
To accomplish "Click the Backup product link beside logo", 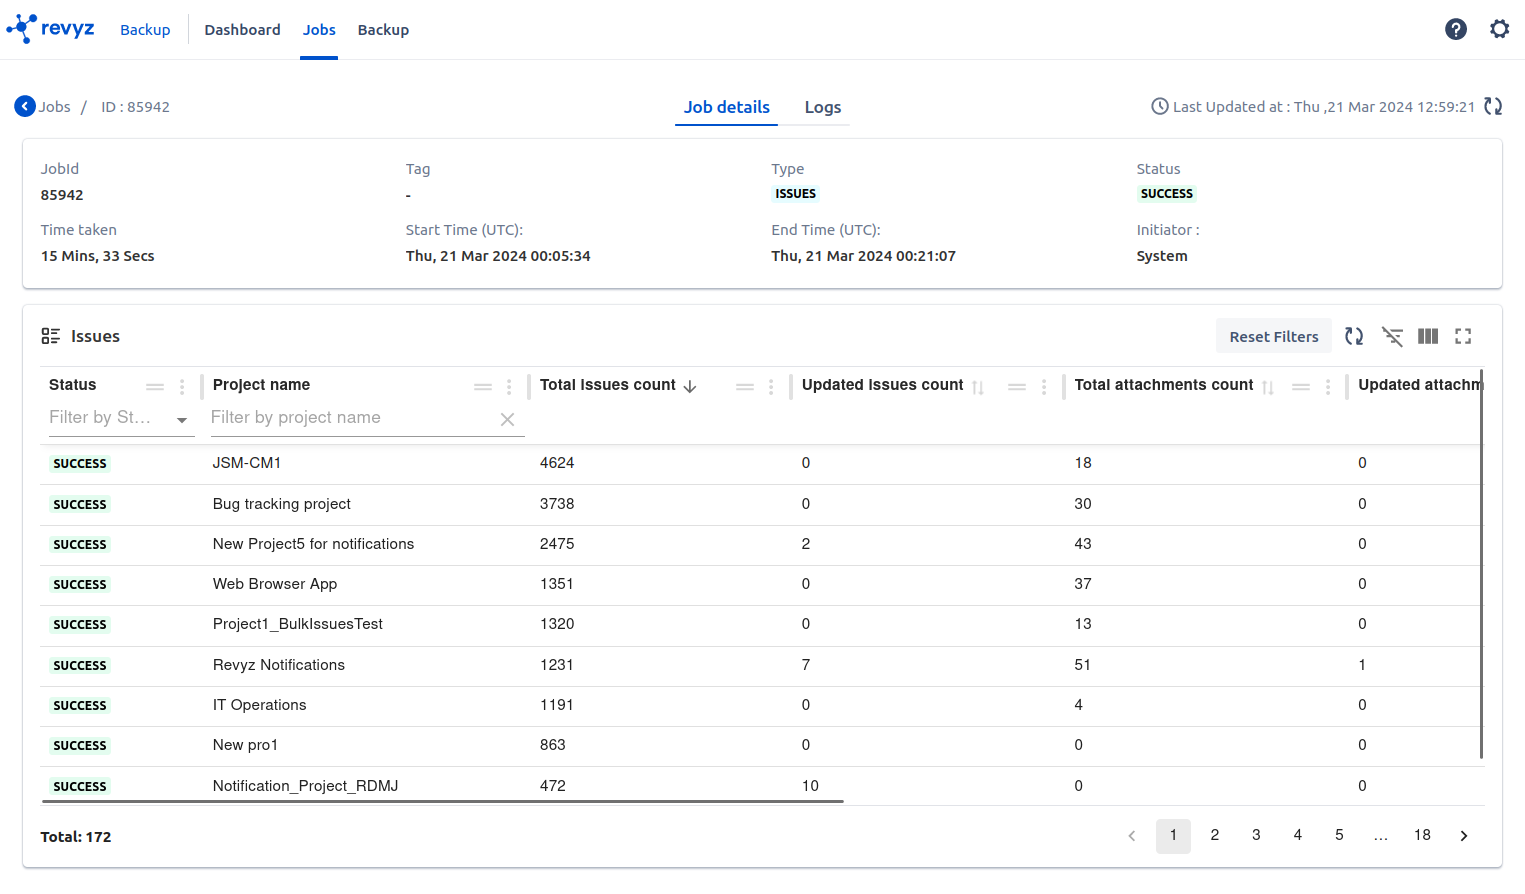I will coord(145,30).
